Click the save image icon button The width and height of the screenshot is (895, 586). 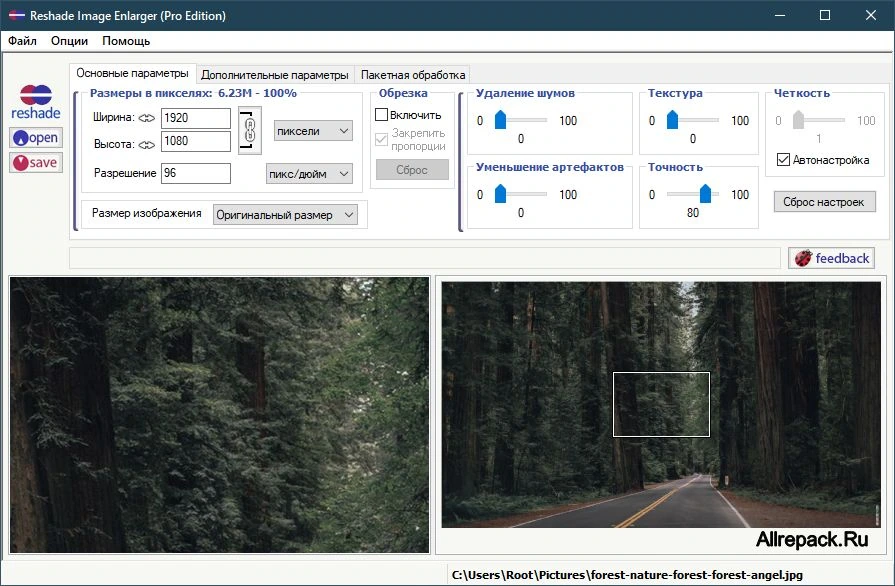[36, 163]
